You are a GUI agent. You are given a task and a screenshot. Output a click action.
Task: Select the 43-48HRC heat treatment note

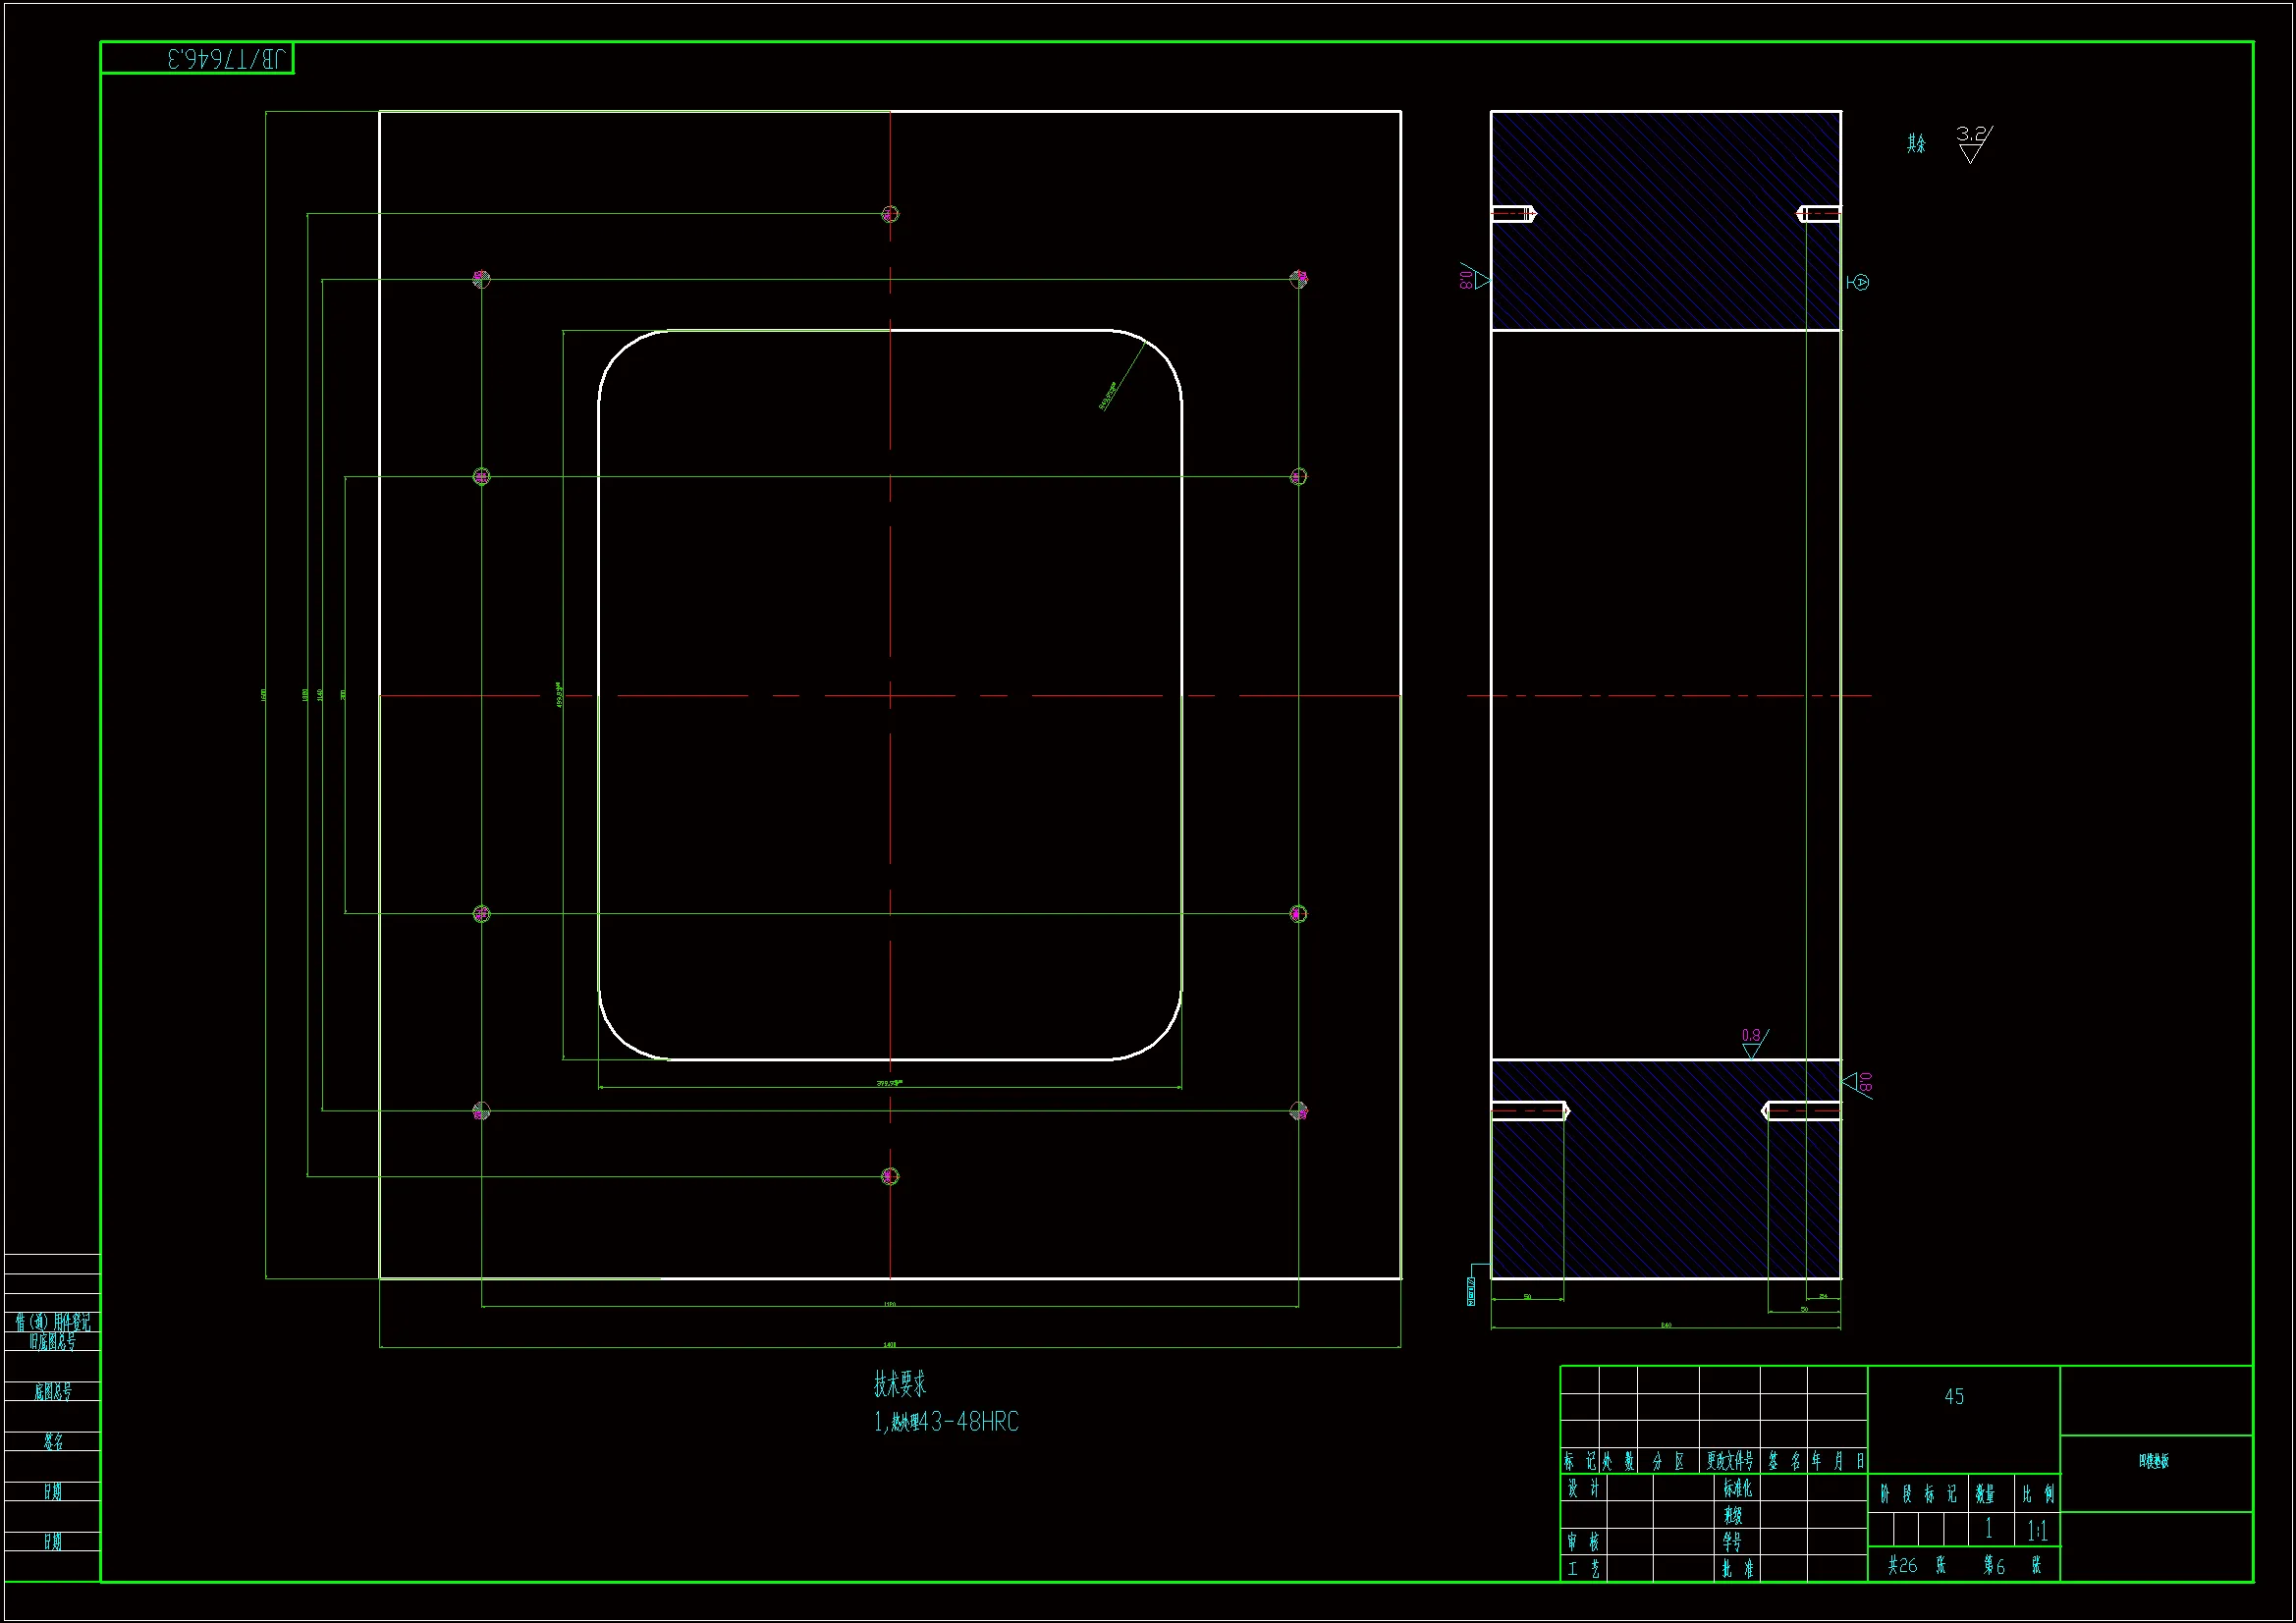(946, 1422)
